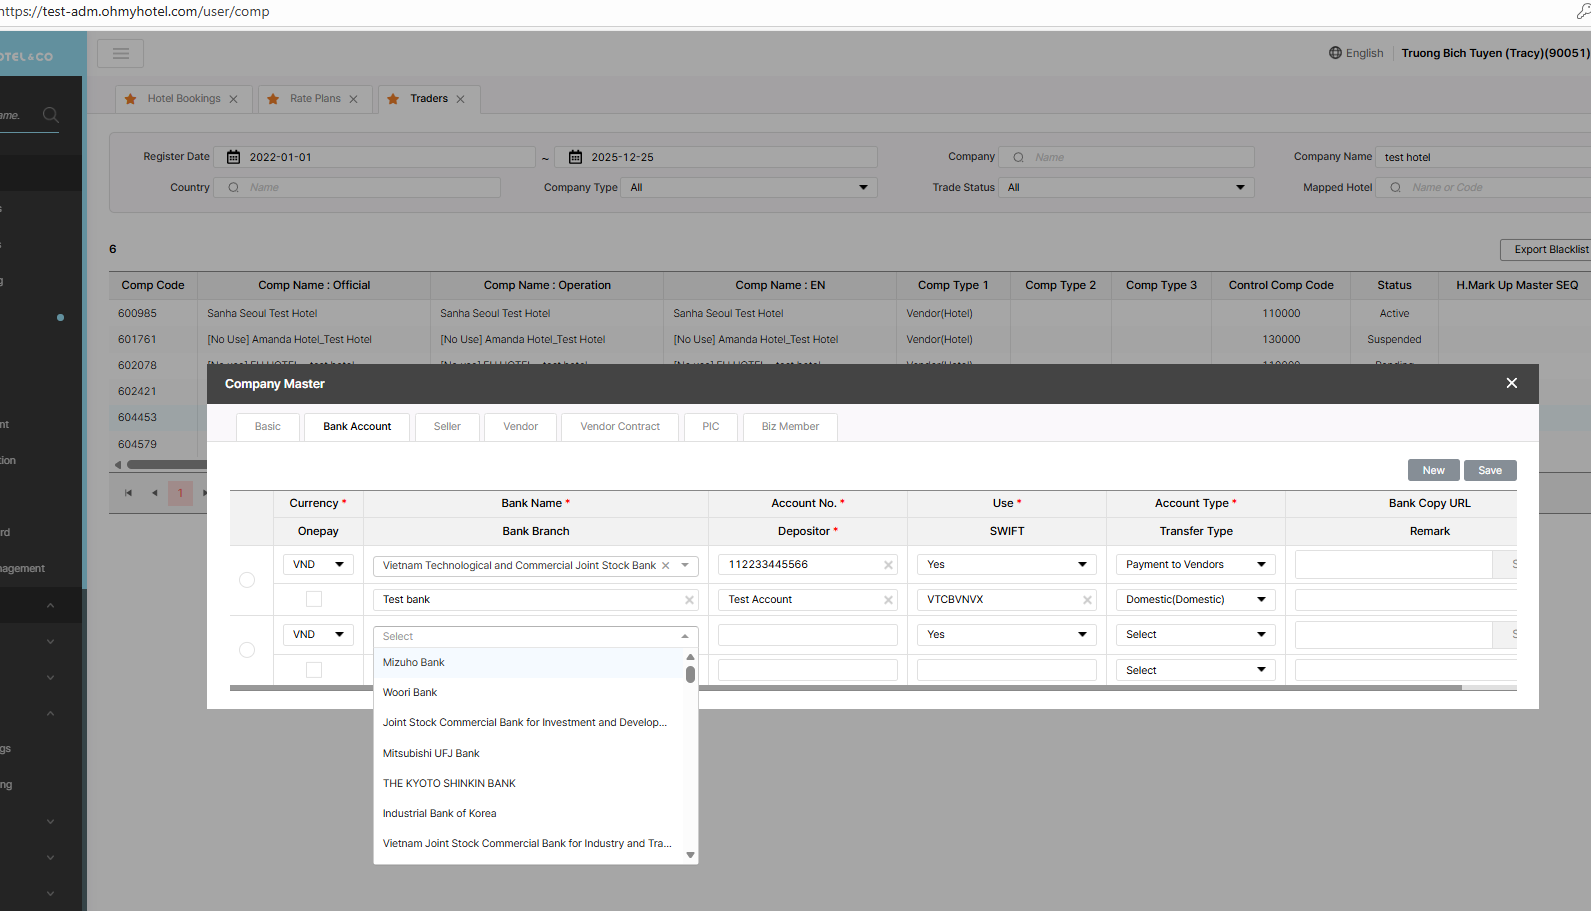Image resolution: width=1591 pixels, height=911 pixels.
Task: Click the sidebar search magnifier icon
Action: [51, 115]
